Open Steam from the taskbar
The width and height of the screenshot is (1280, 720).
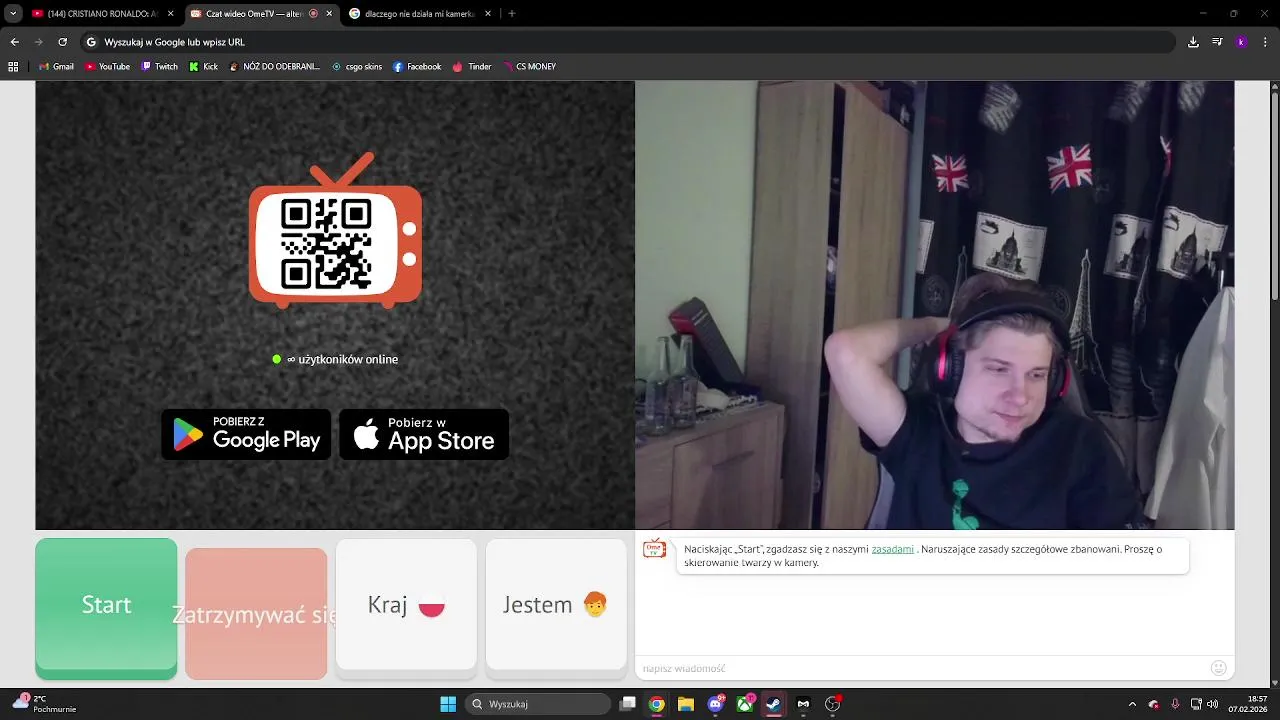(x=774, y=704)
